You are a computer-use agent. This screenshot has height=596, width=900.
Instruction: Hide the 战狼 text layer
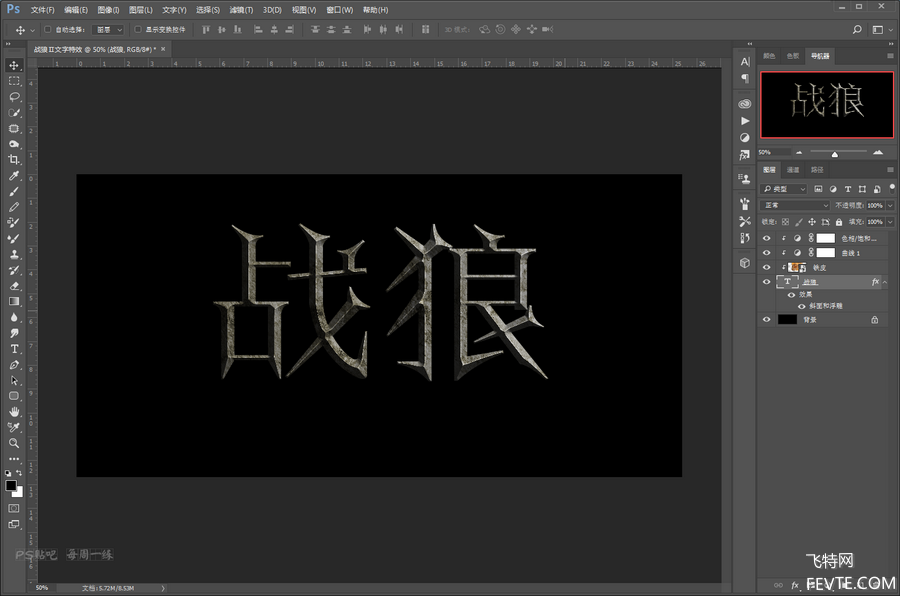pyautogui.click(x=767, y=282)
